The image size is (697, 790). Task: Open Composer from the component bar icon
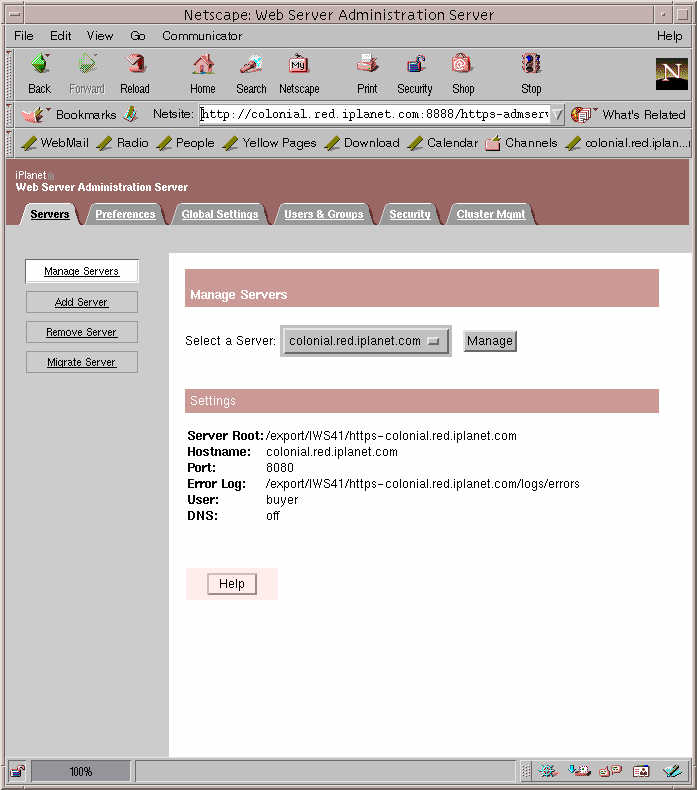pyautogui.click(x=672, y=771)
